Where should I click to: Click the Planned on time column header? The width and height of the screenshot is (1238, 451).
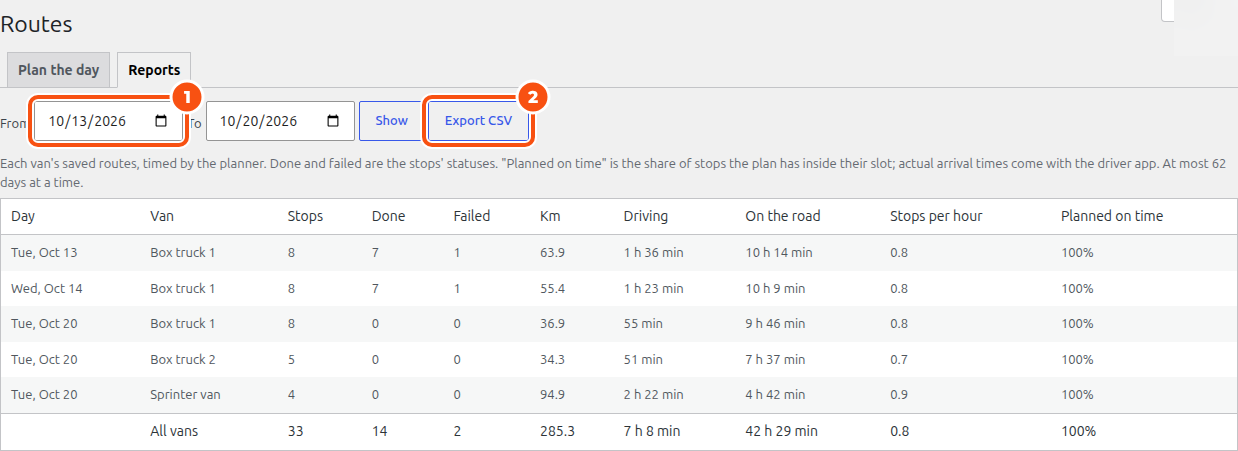pos(1112,216)
